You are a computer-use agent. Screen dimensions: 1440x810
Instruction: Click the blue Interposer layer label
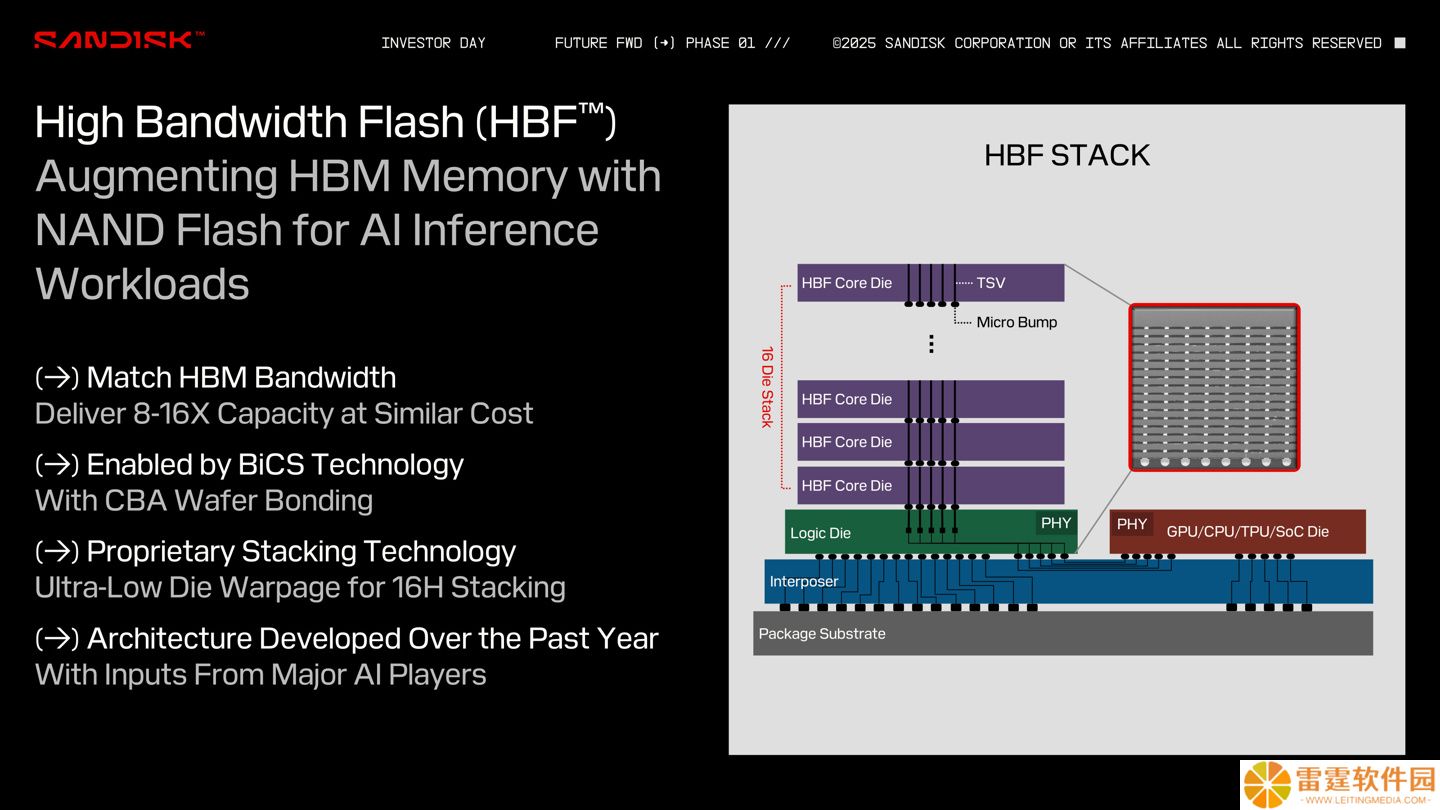point(804,581)
